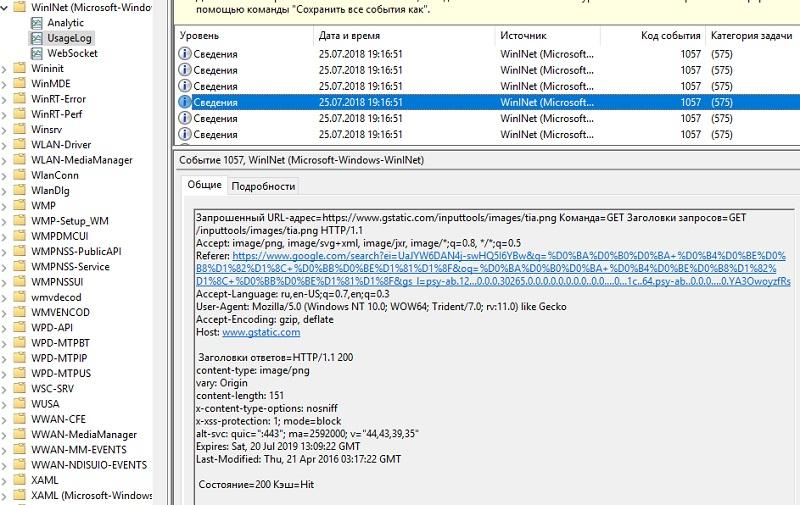Select the WUSA tree item

(45, 403)
